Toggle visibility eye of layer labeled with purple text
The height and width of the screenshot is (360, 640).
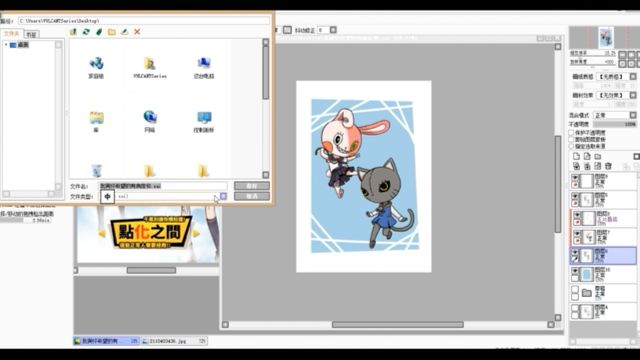(577, 215)
